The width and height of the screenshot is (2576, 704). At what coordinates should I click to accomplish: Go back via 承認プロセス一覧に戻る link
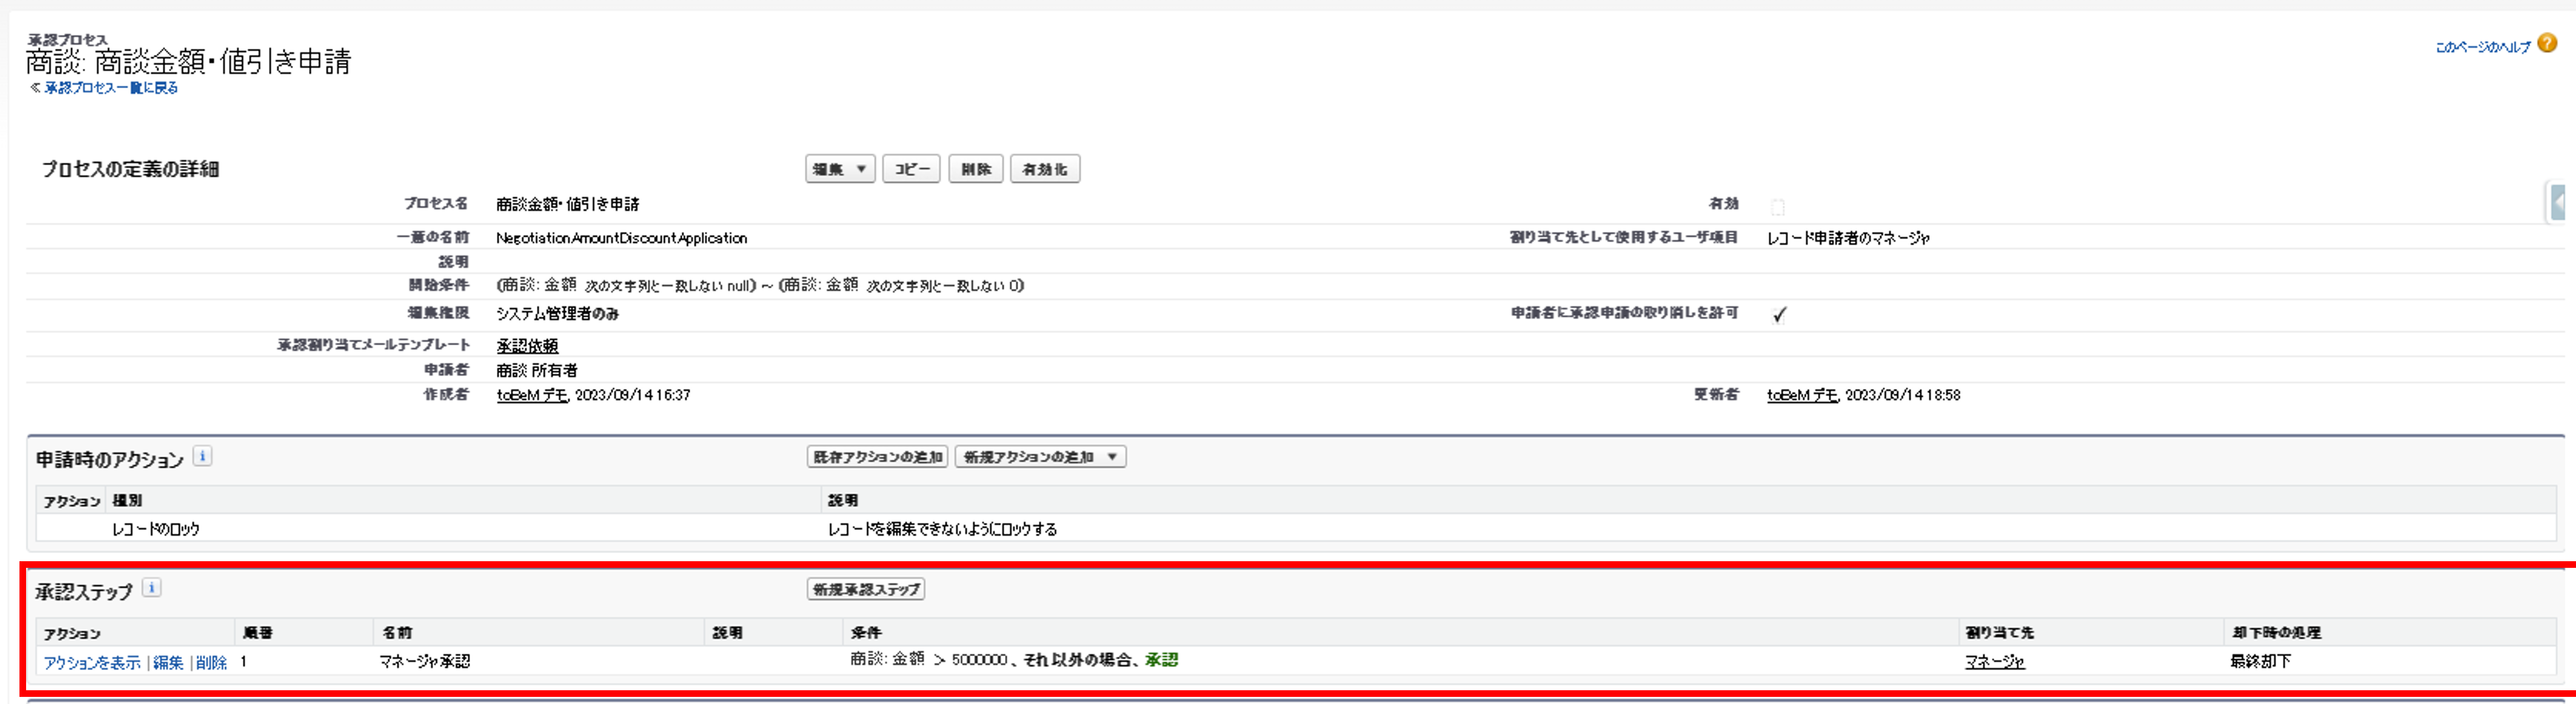tap(111, 88)
